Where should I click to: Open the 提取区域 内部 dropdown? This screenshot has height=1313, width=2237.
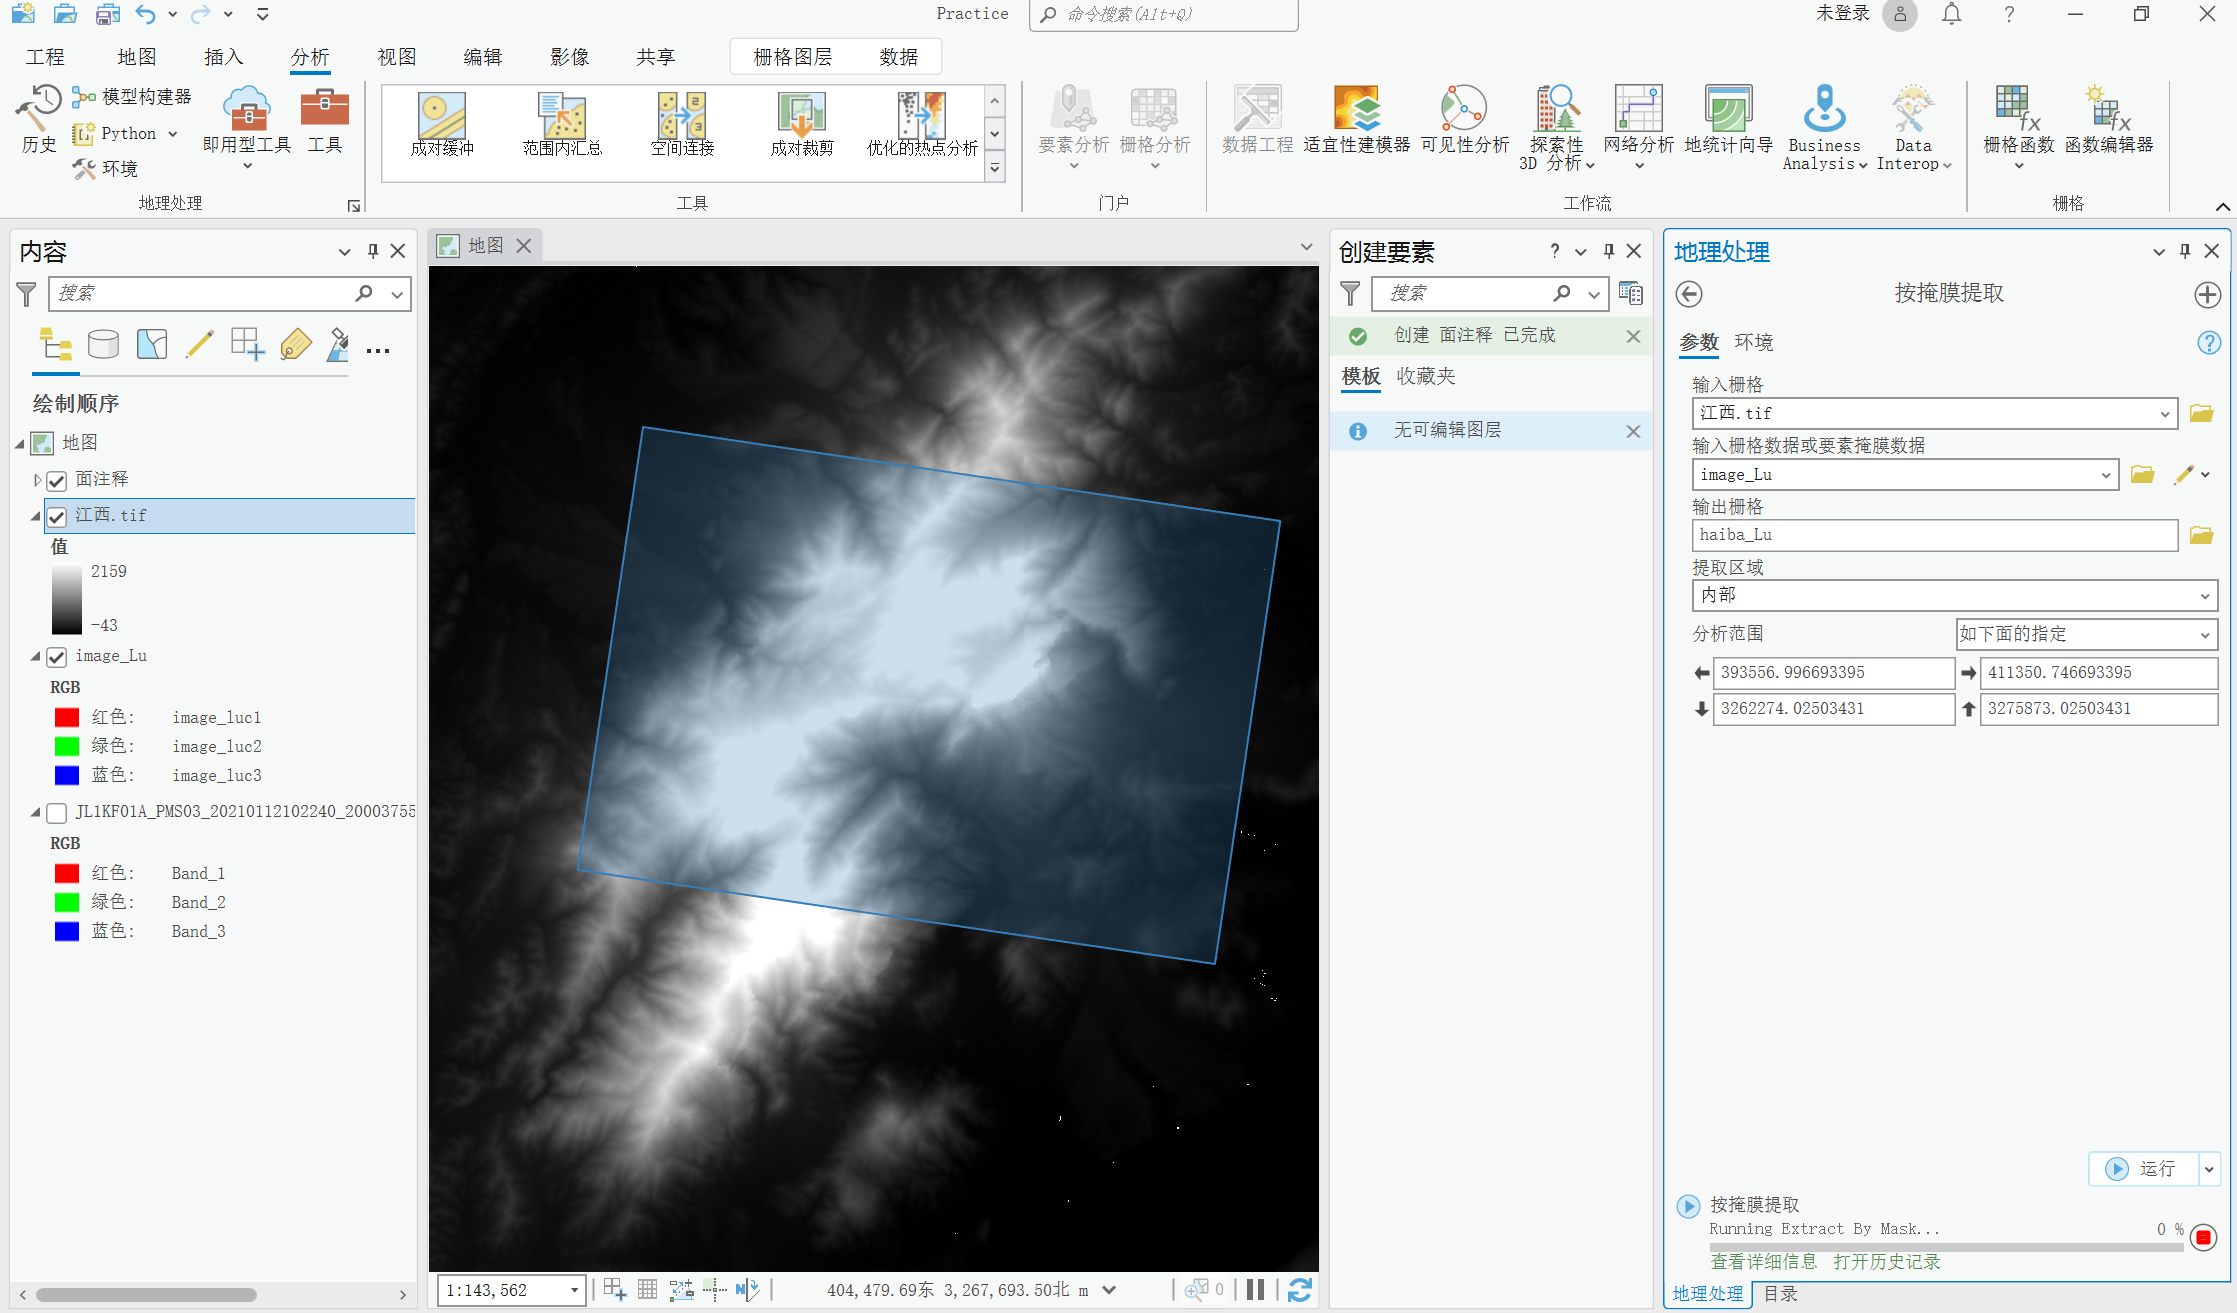coord(2204,596)
